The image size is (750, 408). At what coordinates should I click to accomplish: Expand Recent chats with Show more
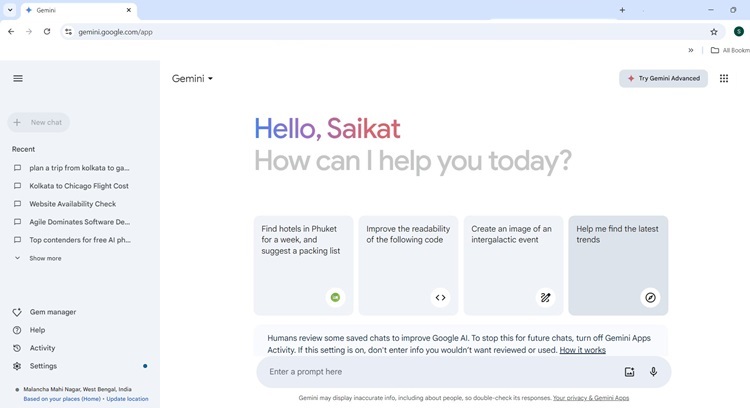[x=45, y=258]
